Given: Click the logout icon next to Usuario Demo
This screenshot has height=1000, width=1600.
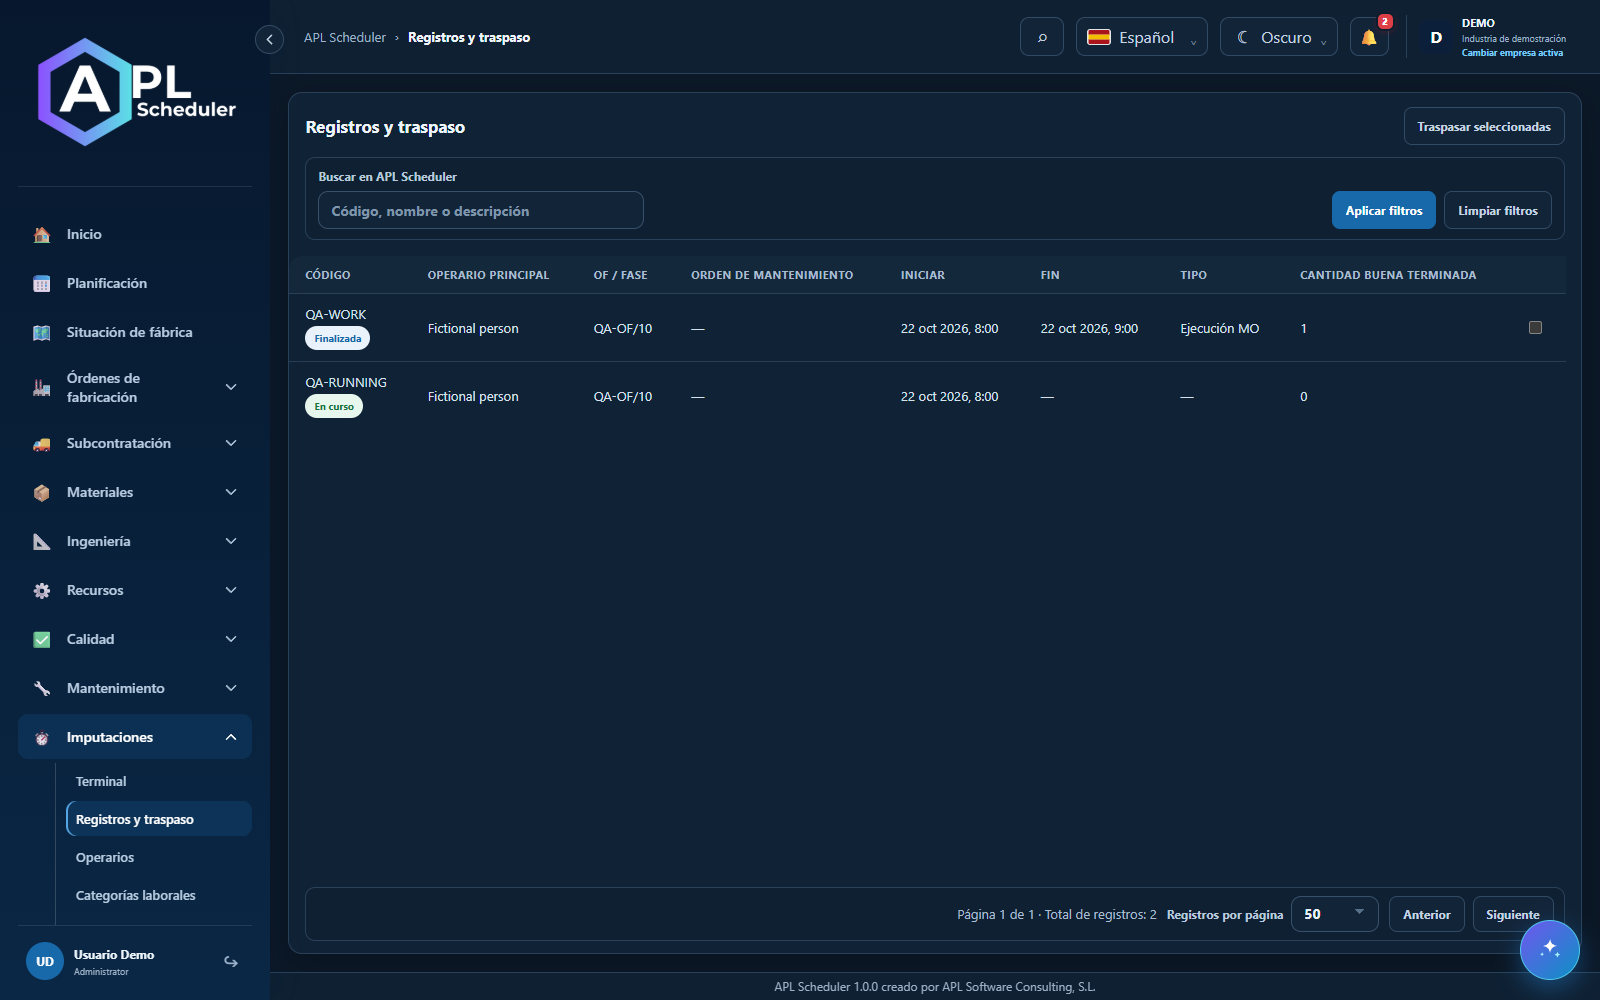Looking at the screenshot, I should click(x=231, y=962).
